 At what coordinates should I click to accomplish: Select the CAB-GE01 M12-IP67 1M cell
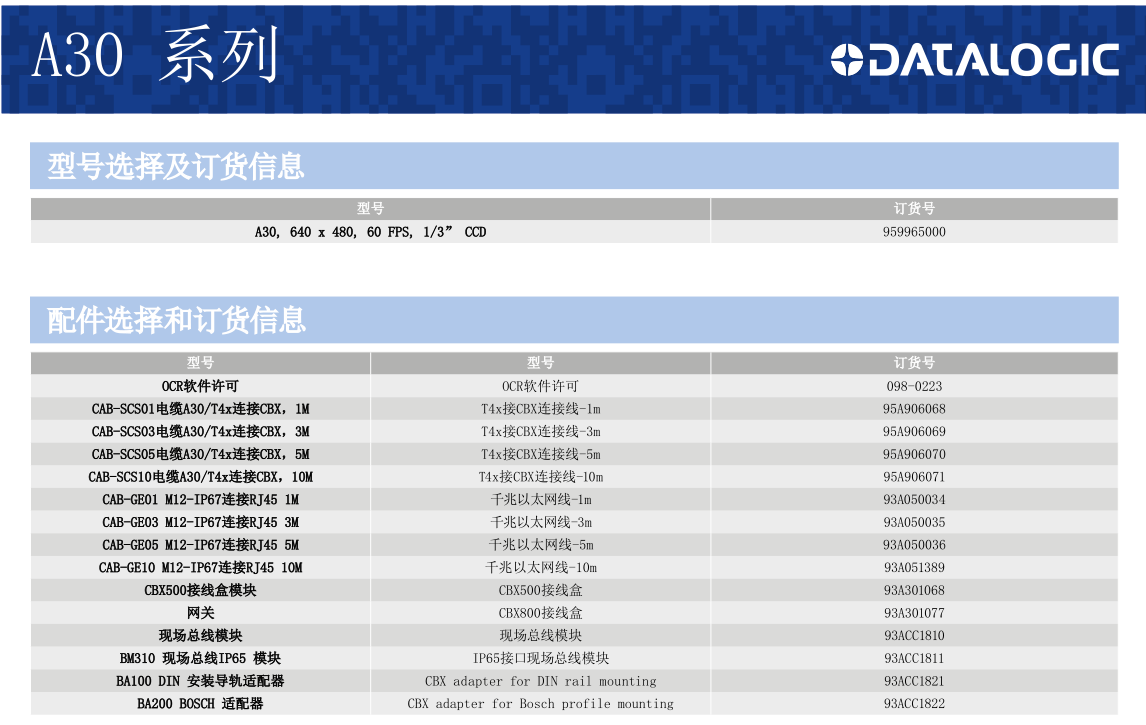click(200, 500)
